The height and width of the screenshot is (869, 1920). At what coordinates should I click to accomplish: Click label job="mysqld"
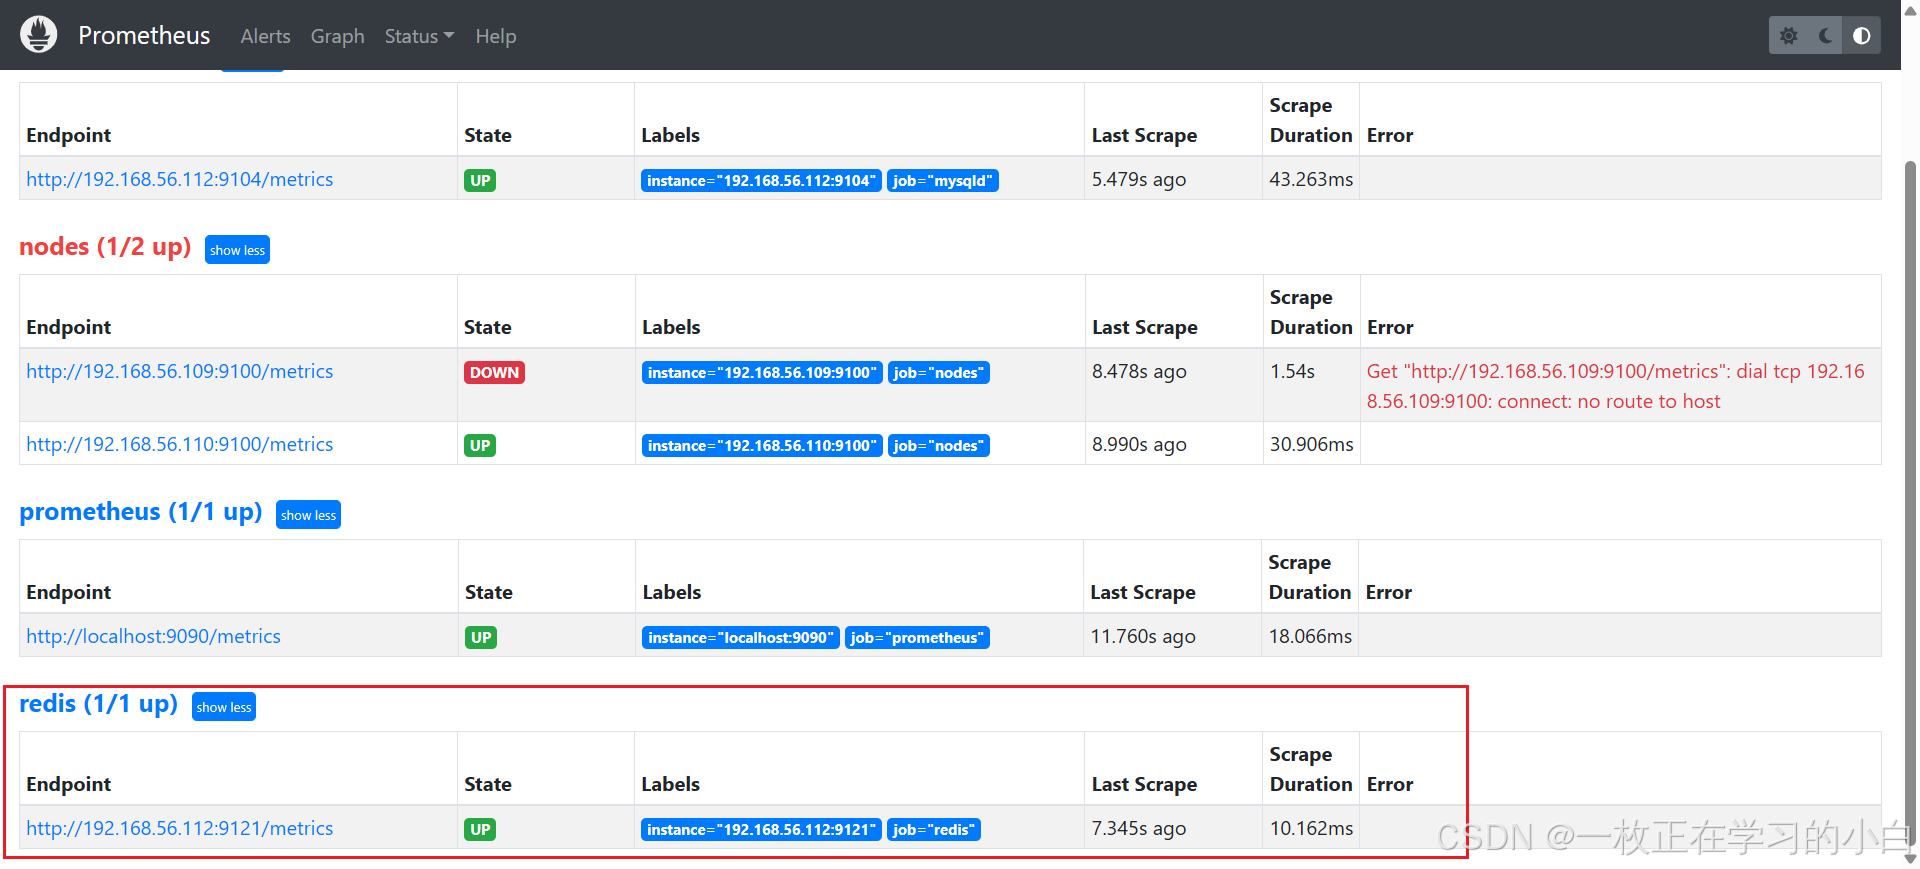click(943, 180)
